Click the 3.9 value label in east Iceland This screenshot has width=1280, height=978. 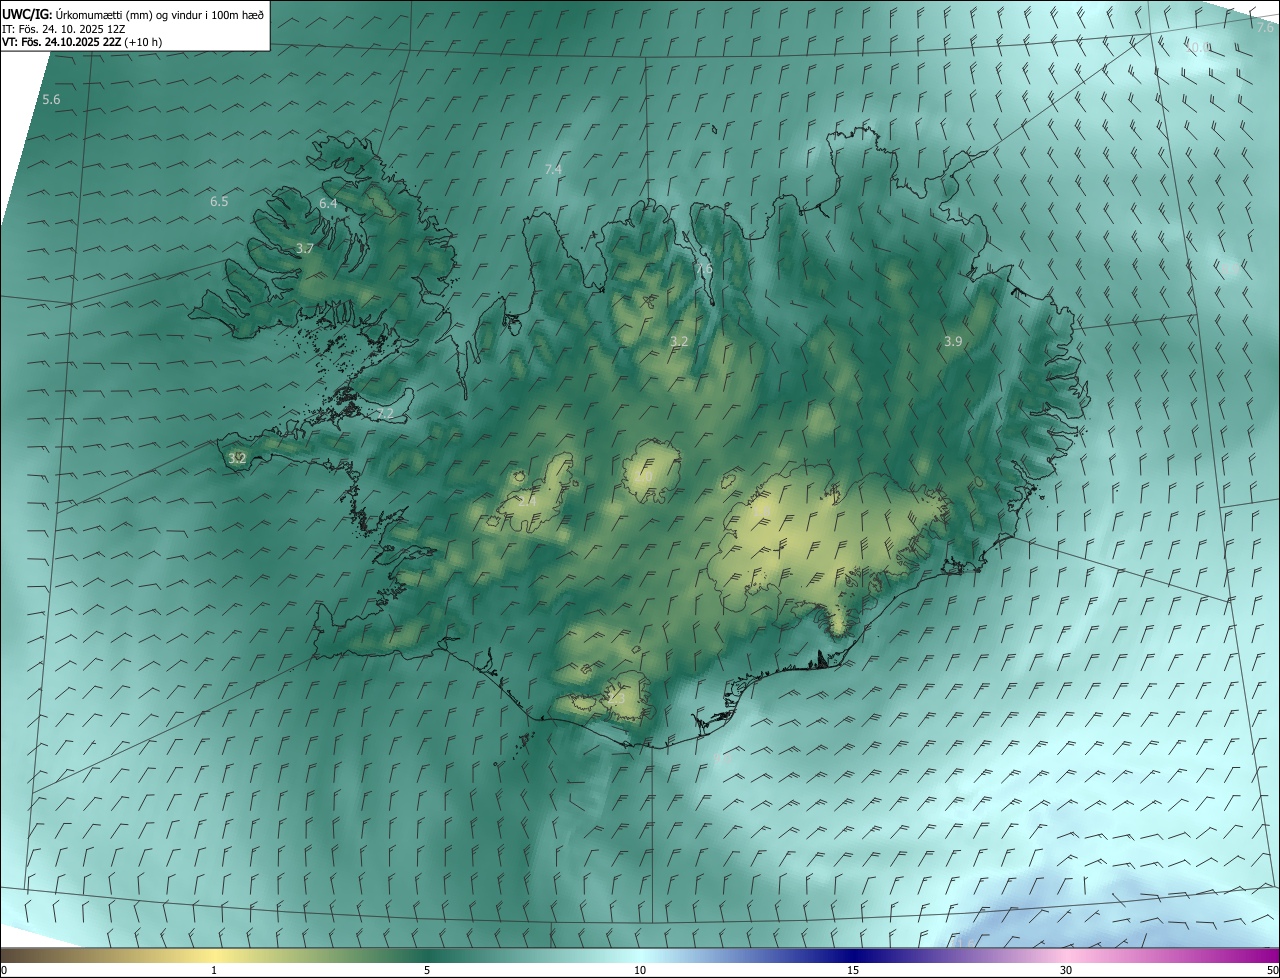(953, 342)
